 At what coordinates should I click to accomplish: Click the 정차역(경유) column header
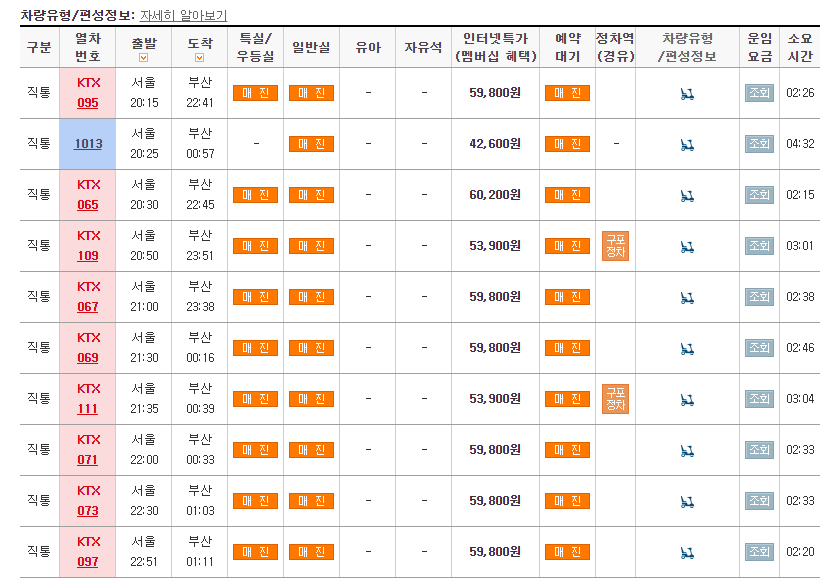pyautogui.click(x=615, y=47)
